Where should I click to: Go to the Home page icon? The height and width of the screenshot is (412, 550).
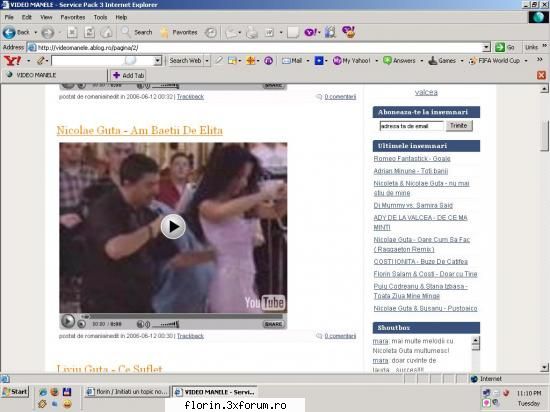[x=107, y=32]
